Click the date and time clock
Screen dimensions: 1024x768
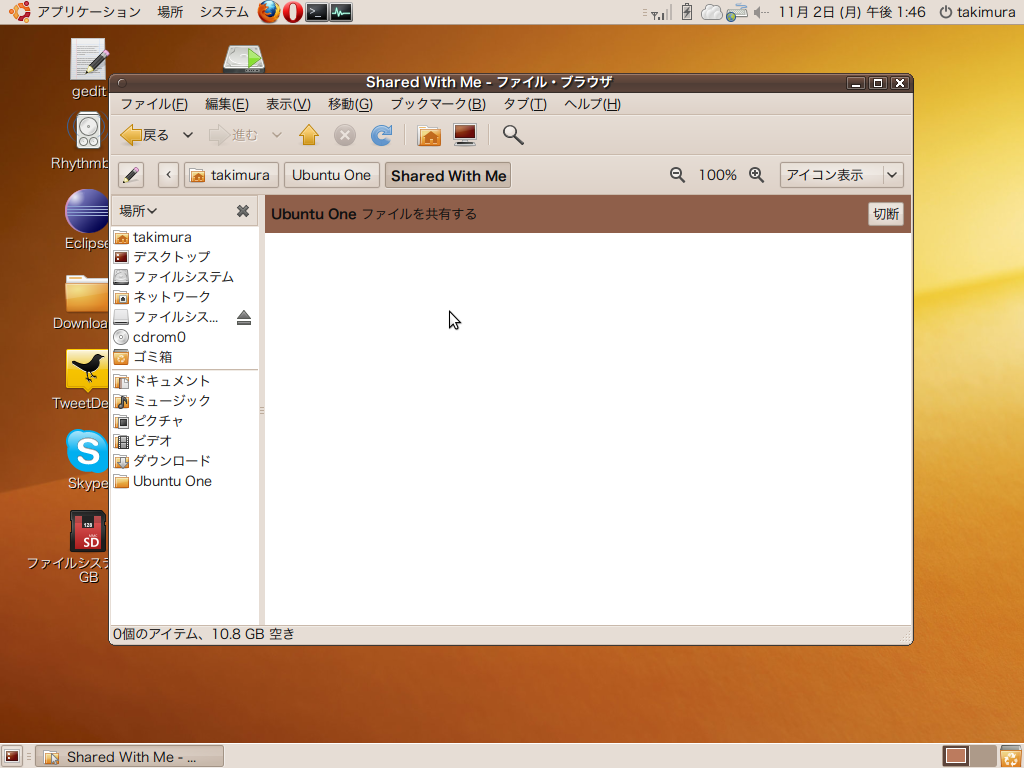(852, 12)
